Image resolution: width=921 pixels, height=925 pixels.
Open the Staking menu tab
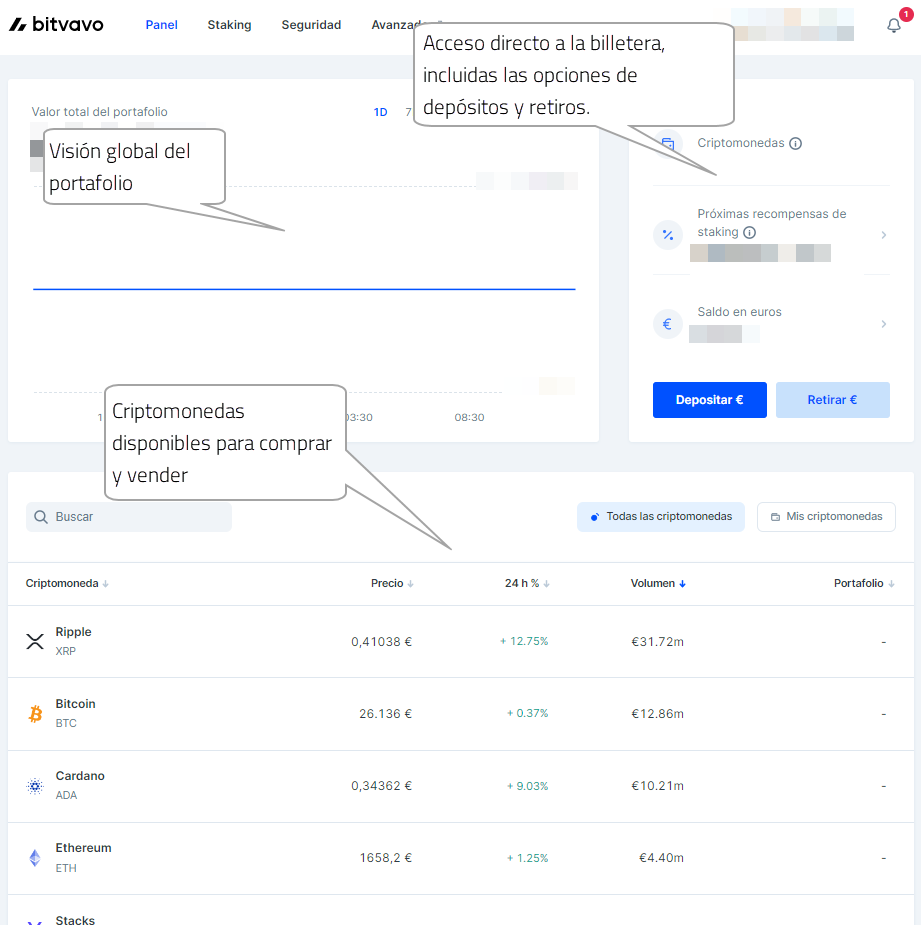229,25
